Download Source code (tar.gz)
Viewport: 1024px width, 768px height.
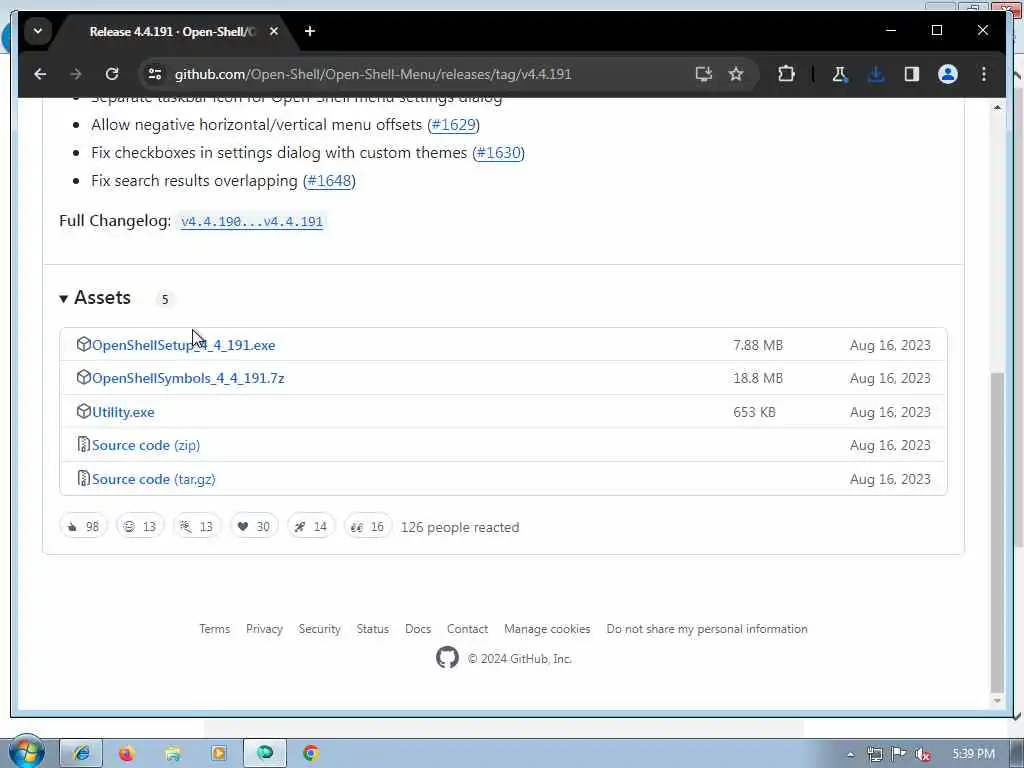pos(153,479)
